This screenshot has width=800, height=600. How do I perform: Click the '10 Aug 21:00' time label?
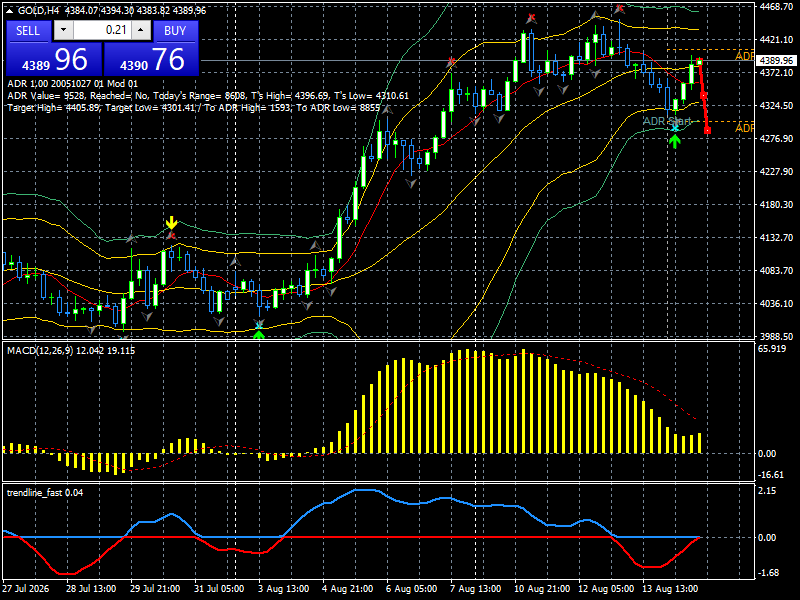541,588
